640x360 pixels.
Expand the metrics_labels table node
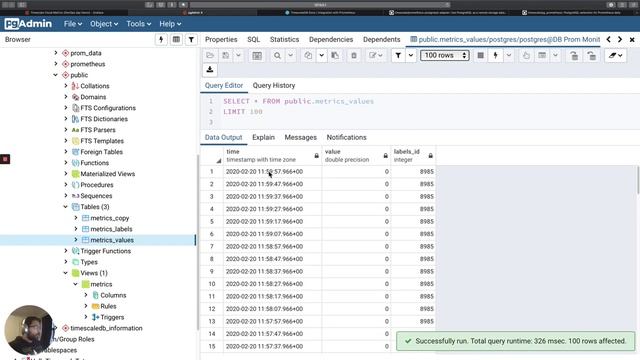point(76,229)
